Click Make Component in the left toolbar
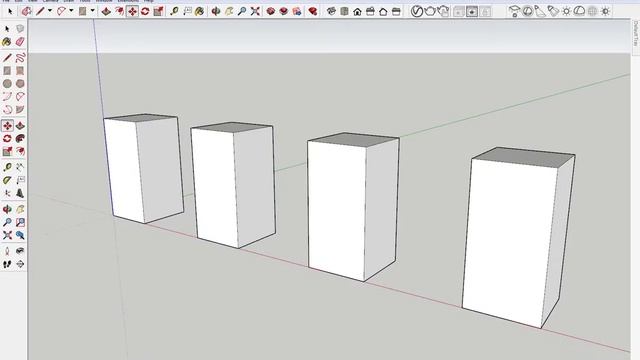Image resolution: width=640 pixels, height=360 pixels. (20, 29)
